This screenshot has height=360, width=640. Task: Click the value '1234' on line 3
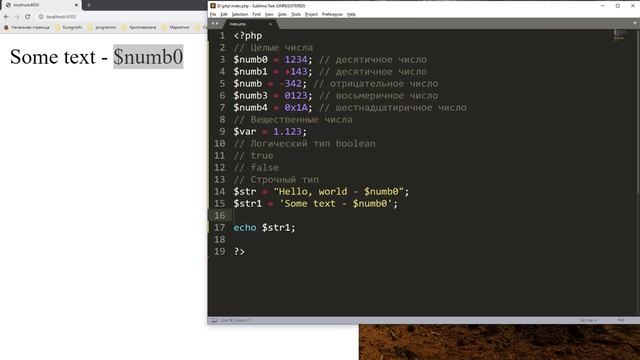pos(296,60)
